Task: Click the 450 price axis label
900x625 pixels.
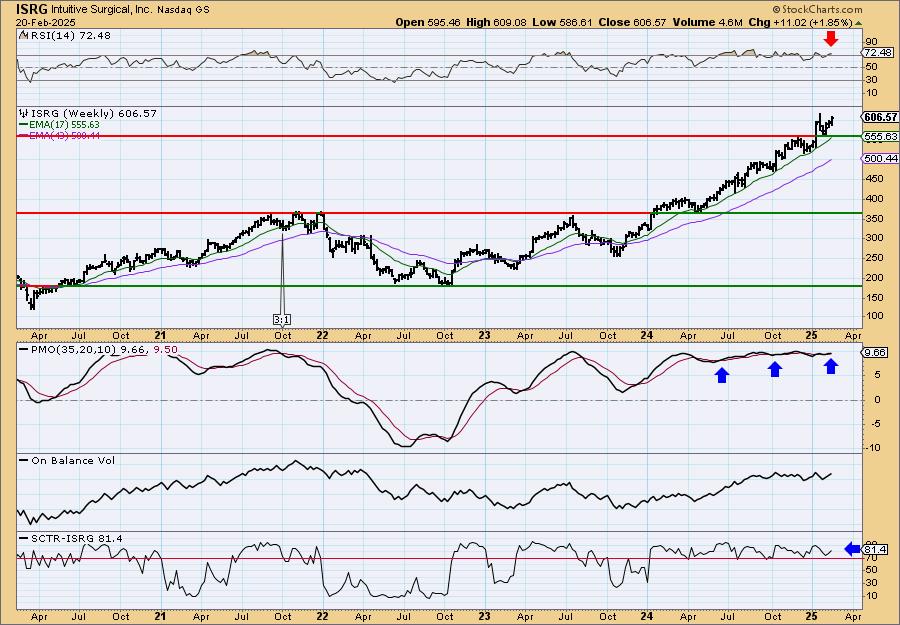Action: 874,179
